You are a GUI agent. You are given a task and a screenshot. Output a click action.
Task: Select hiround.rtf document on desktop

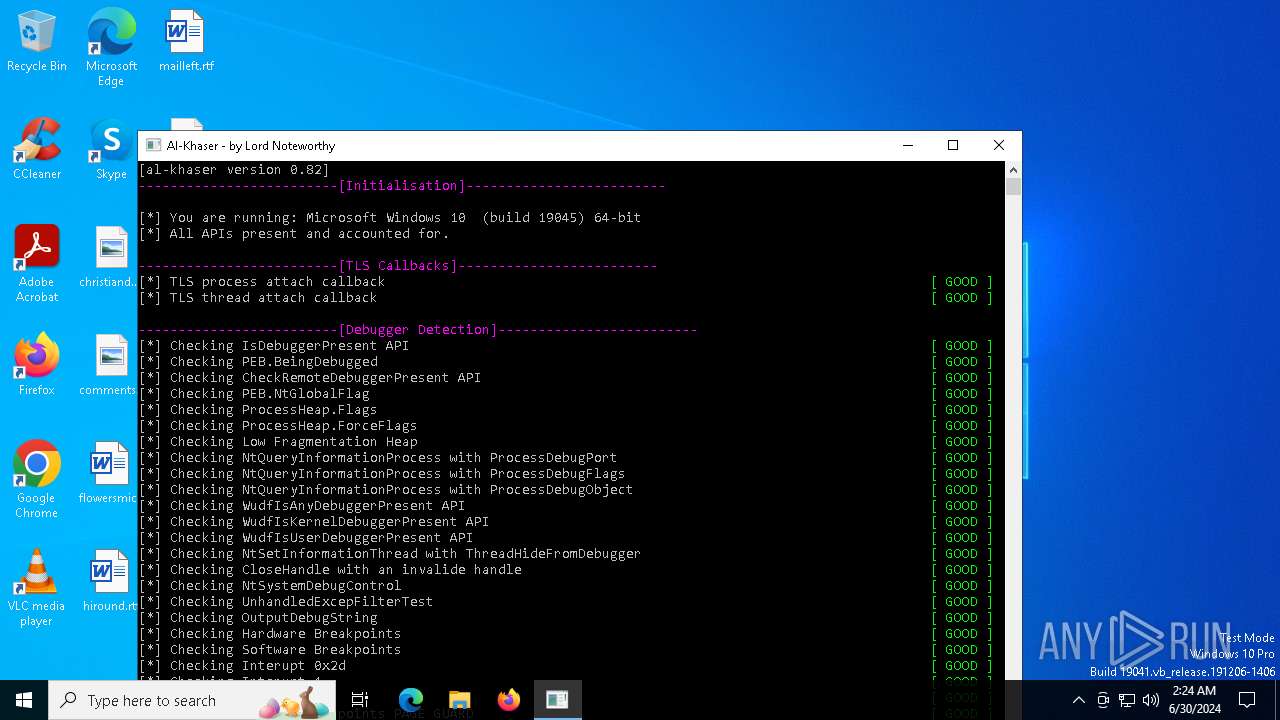click(111, 582)
